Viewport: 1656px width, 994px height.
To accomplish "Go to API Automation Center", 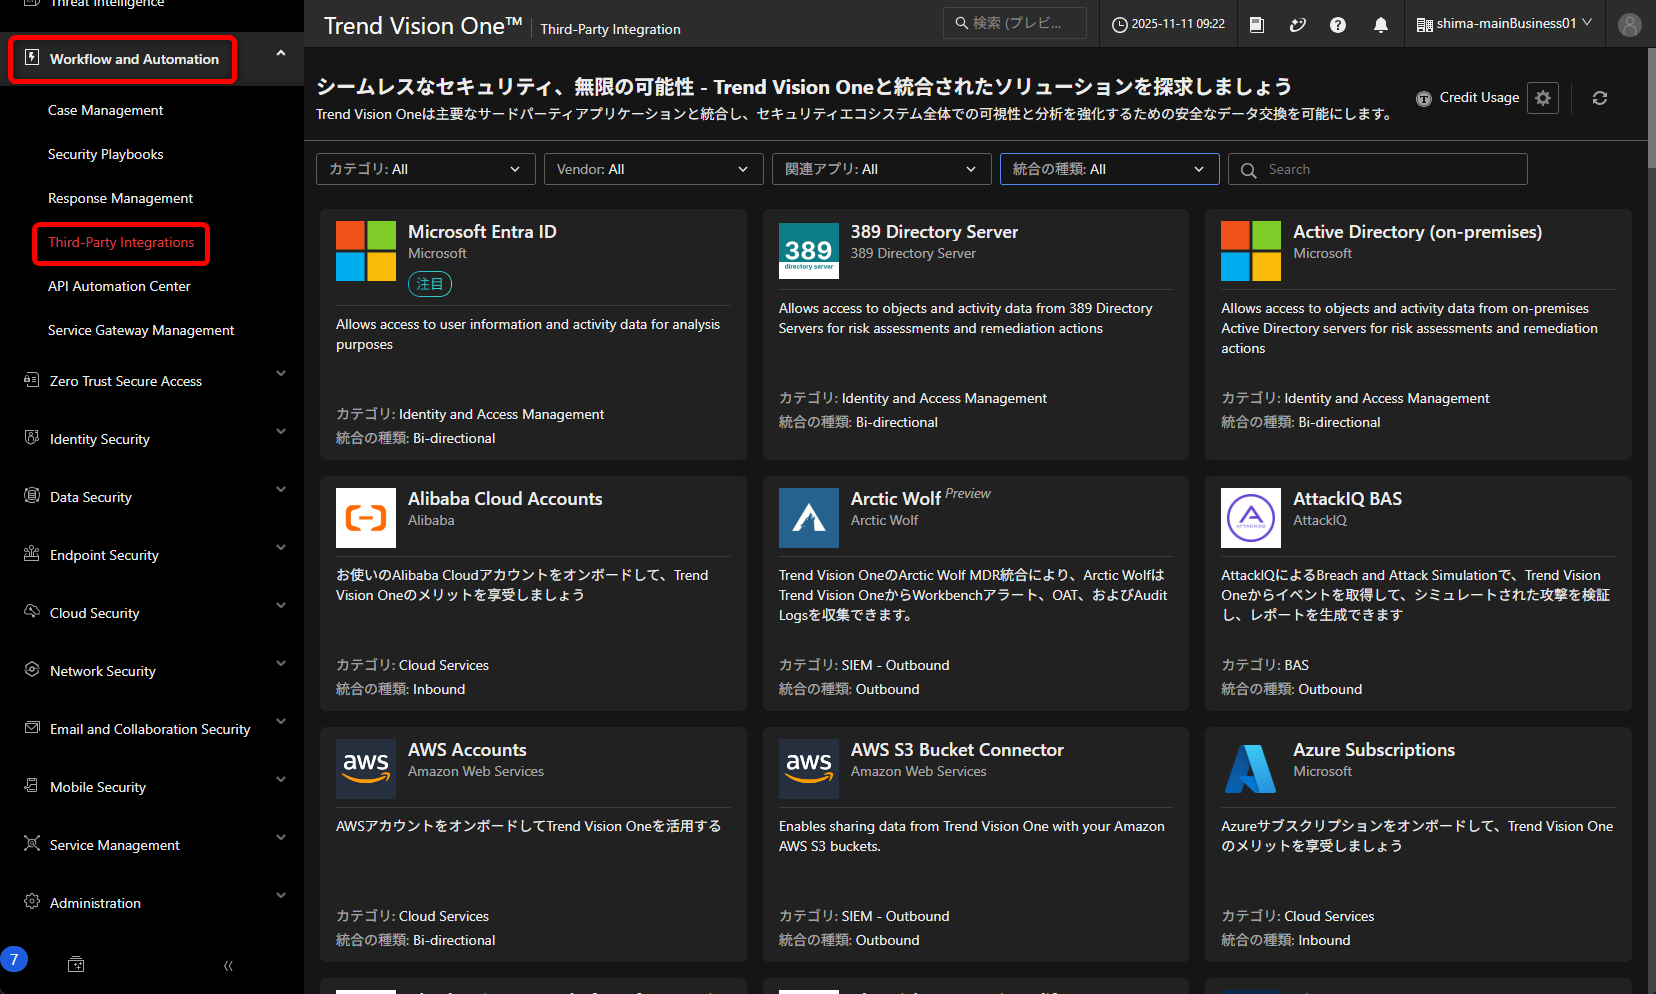I will [119, 286].
